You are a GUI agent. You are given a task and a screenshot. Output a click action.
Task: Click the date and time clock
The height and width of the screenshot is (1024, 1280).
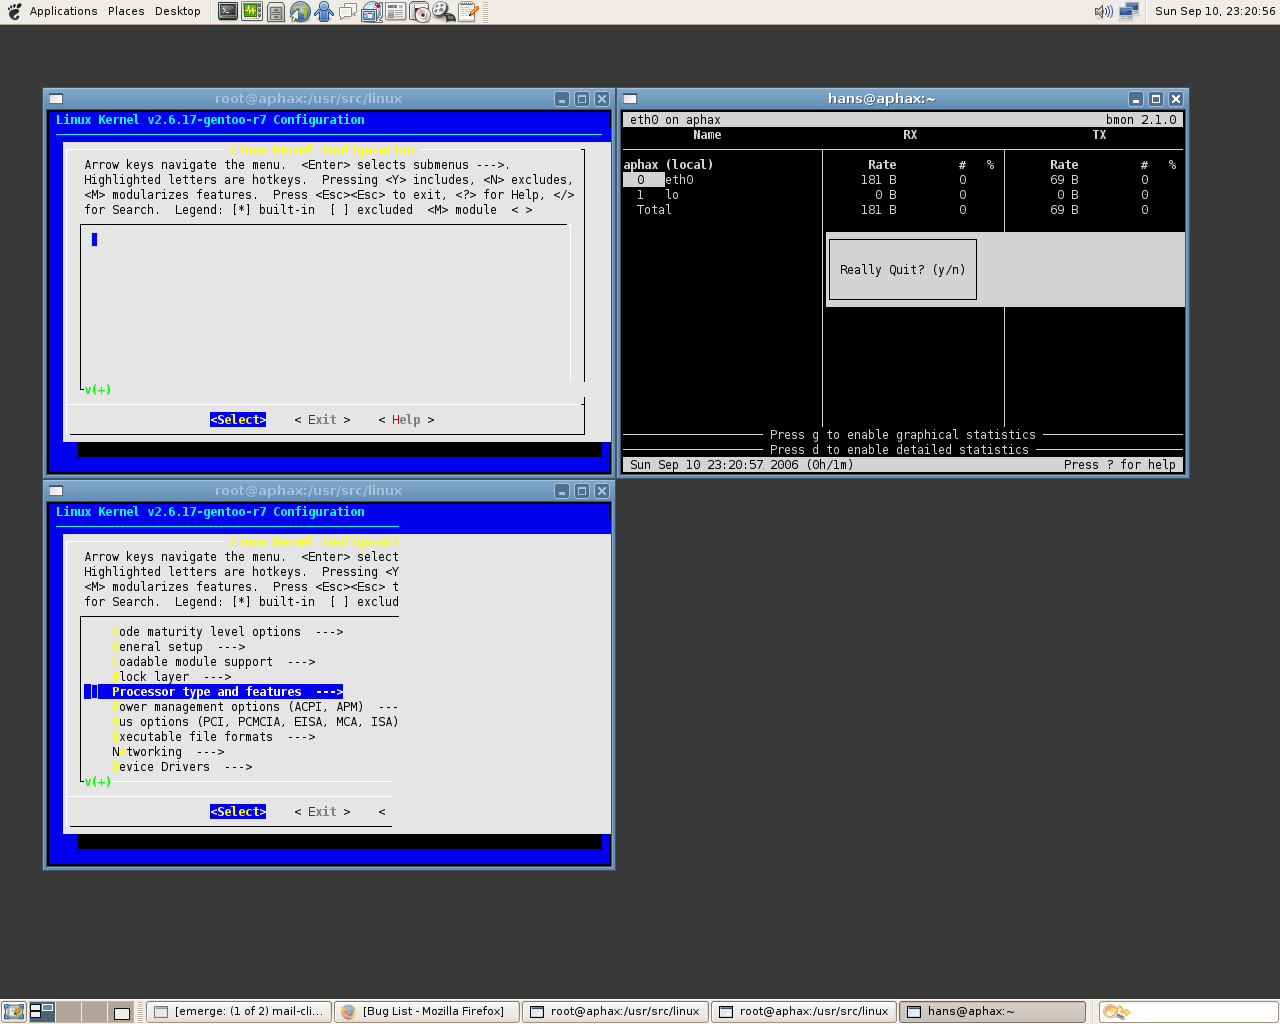(x=1215, y=12)
